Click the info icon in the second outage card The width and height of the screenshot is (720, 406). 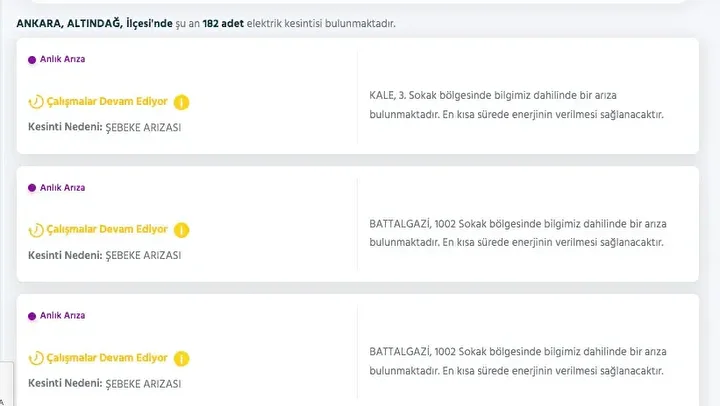pos(182,230)
